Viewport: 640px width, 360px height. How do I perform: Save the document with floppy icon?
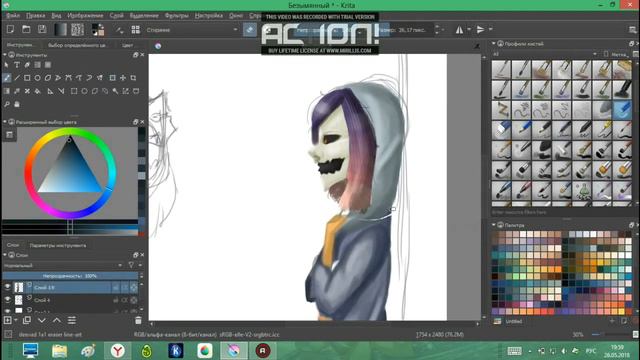42,29
